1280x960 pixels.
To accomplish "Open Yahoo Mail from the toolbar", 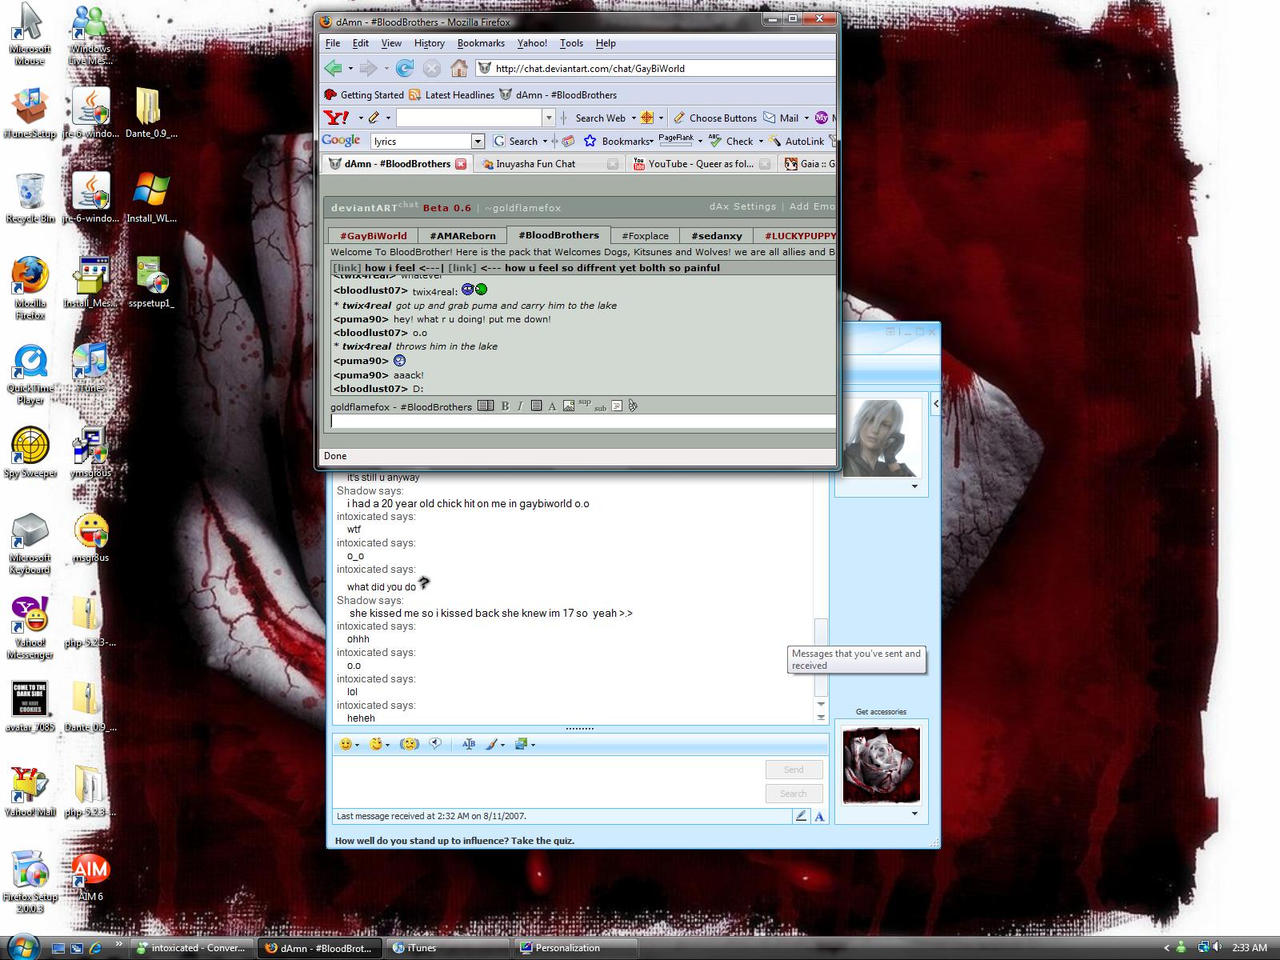I will [781, 117].
